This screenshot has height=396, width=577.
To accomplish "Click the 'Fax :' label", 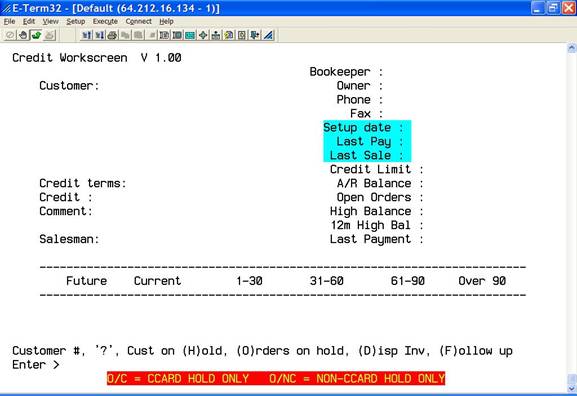I will coord(367,114).
